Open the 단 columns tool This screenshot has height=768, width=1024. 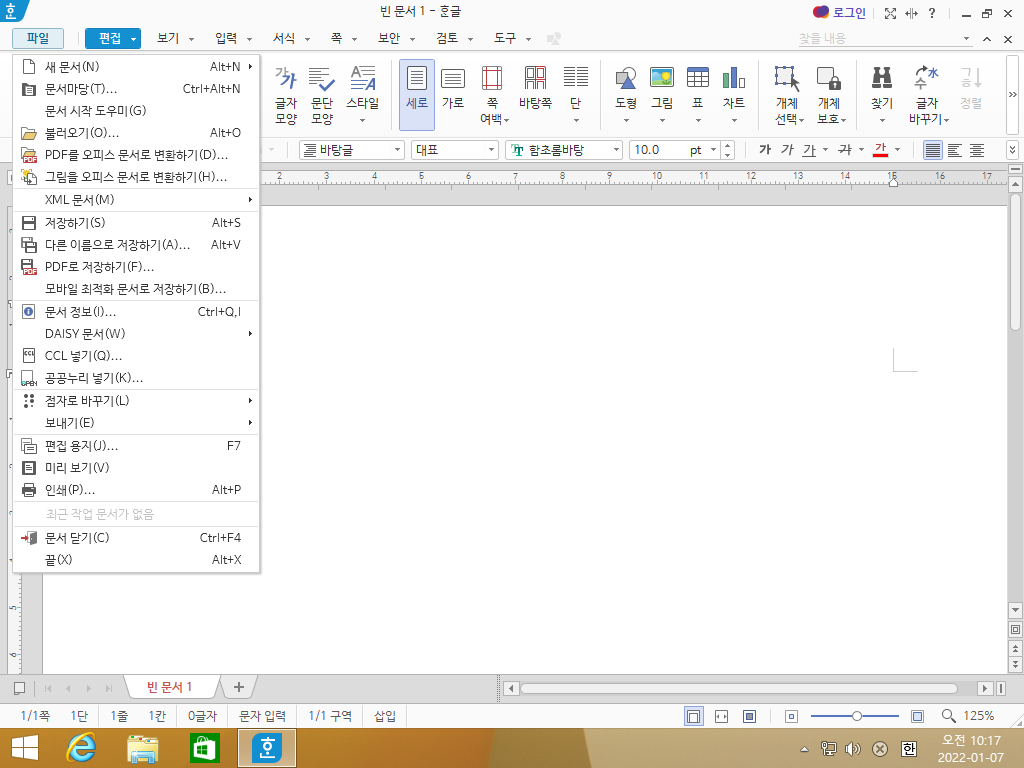tap(575, 95)
